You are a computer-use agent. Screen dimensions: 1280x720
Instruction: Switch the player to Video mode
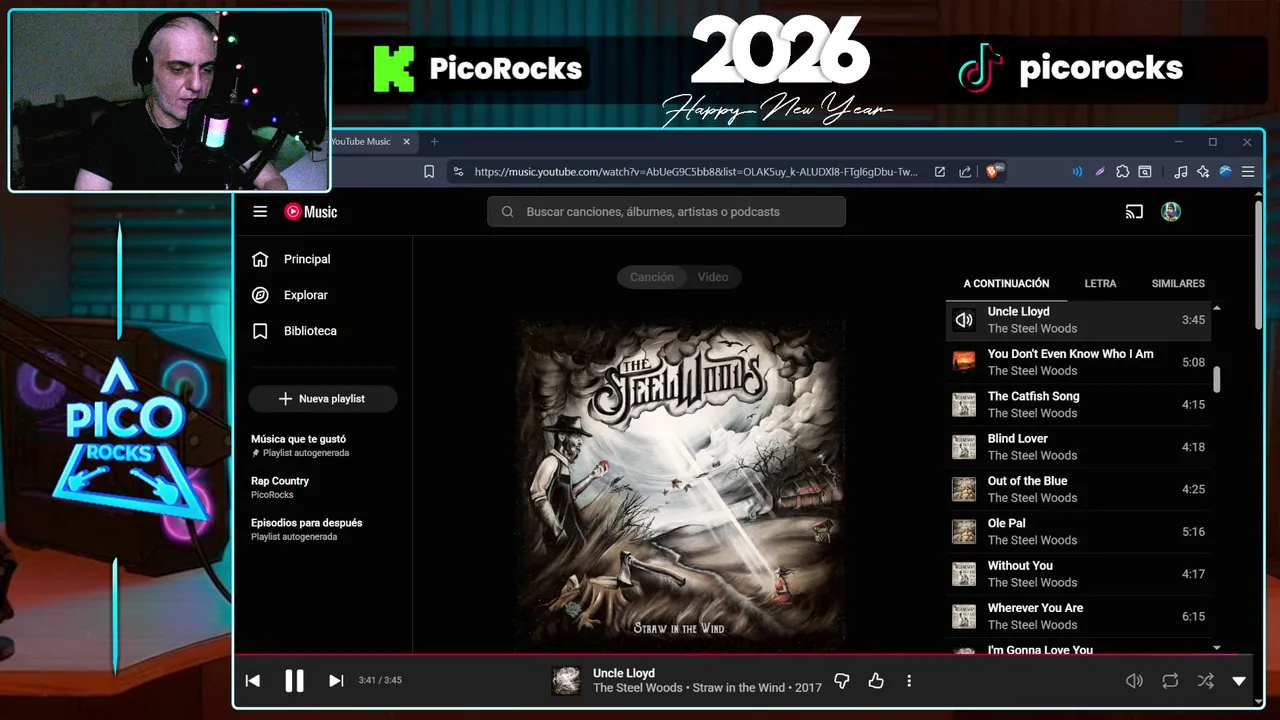(713, 277)
